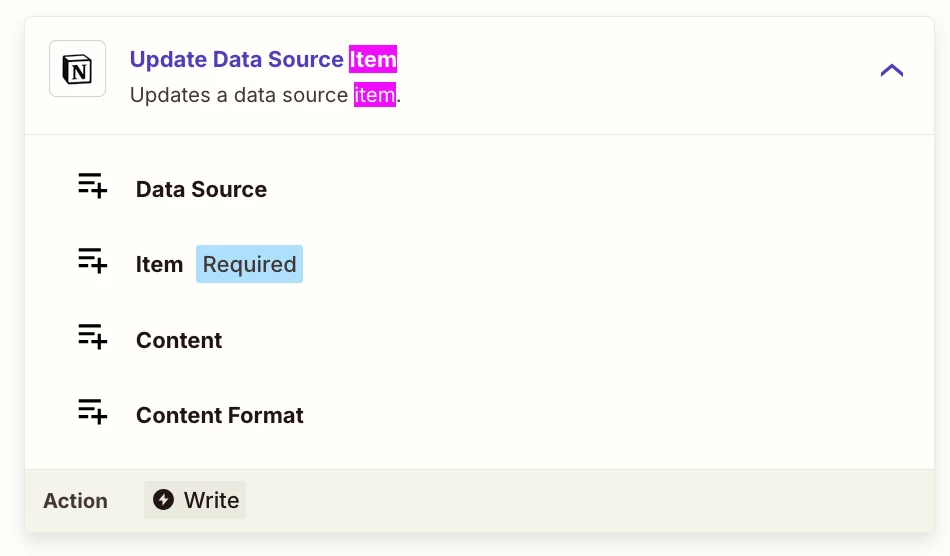
Task: Select the Content field label
Action: click(x=179, y=340)
